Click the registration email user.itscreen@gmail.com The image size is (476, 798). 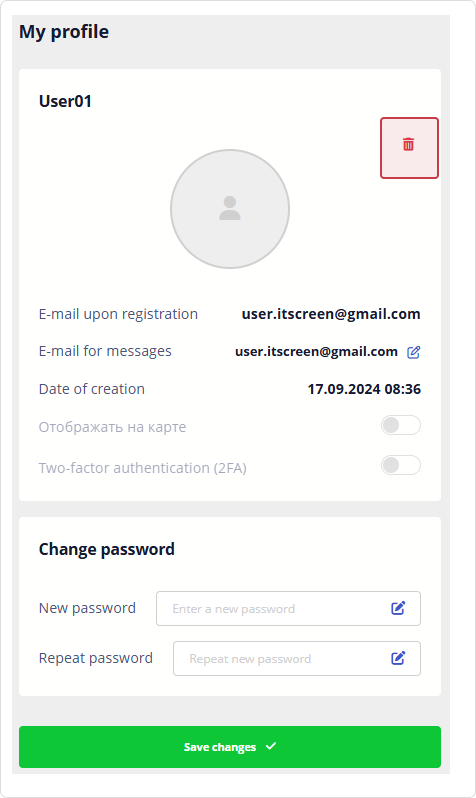[x=331, y=314]
